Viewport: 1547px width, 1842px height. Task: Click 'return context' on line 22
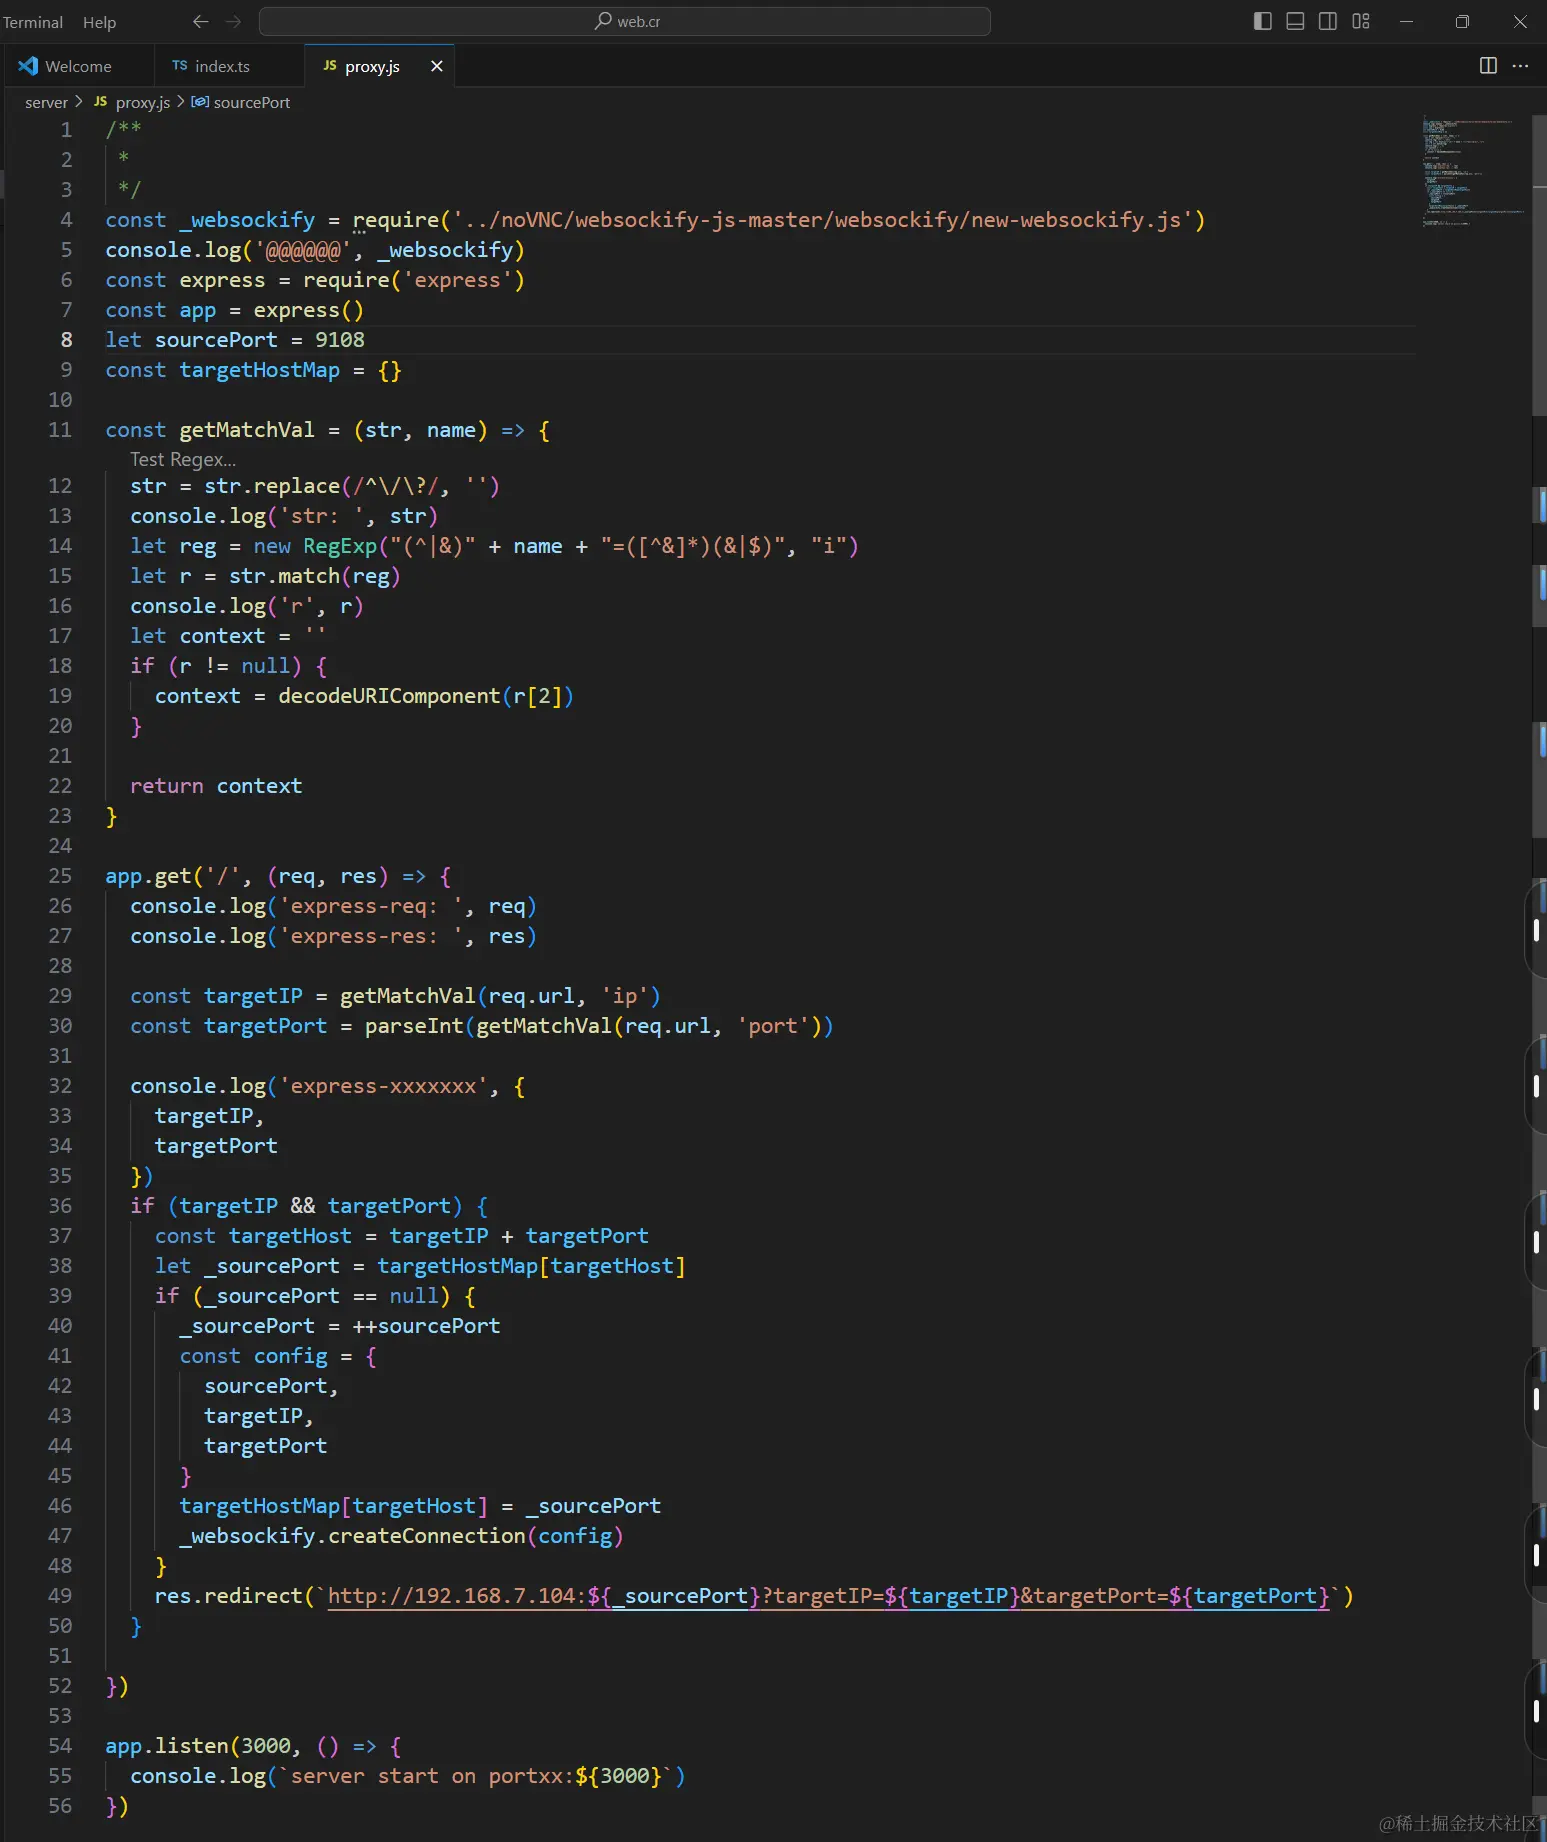point(216,786)
